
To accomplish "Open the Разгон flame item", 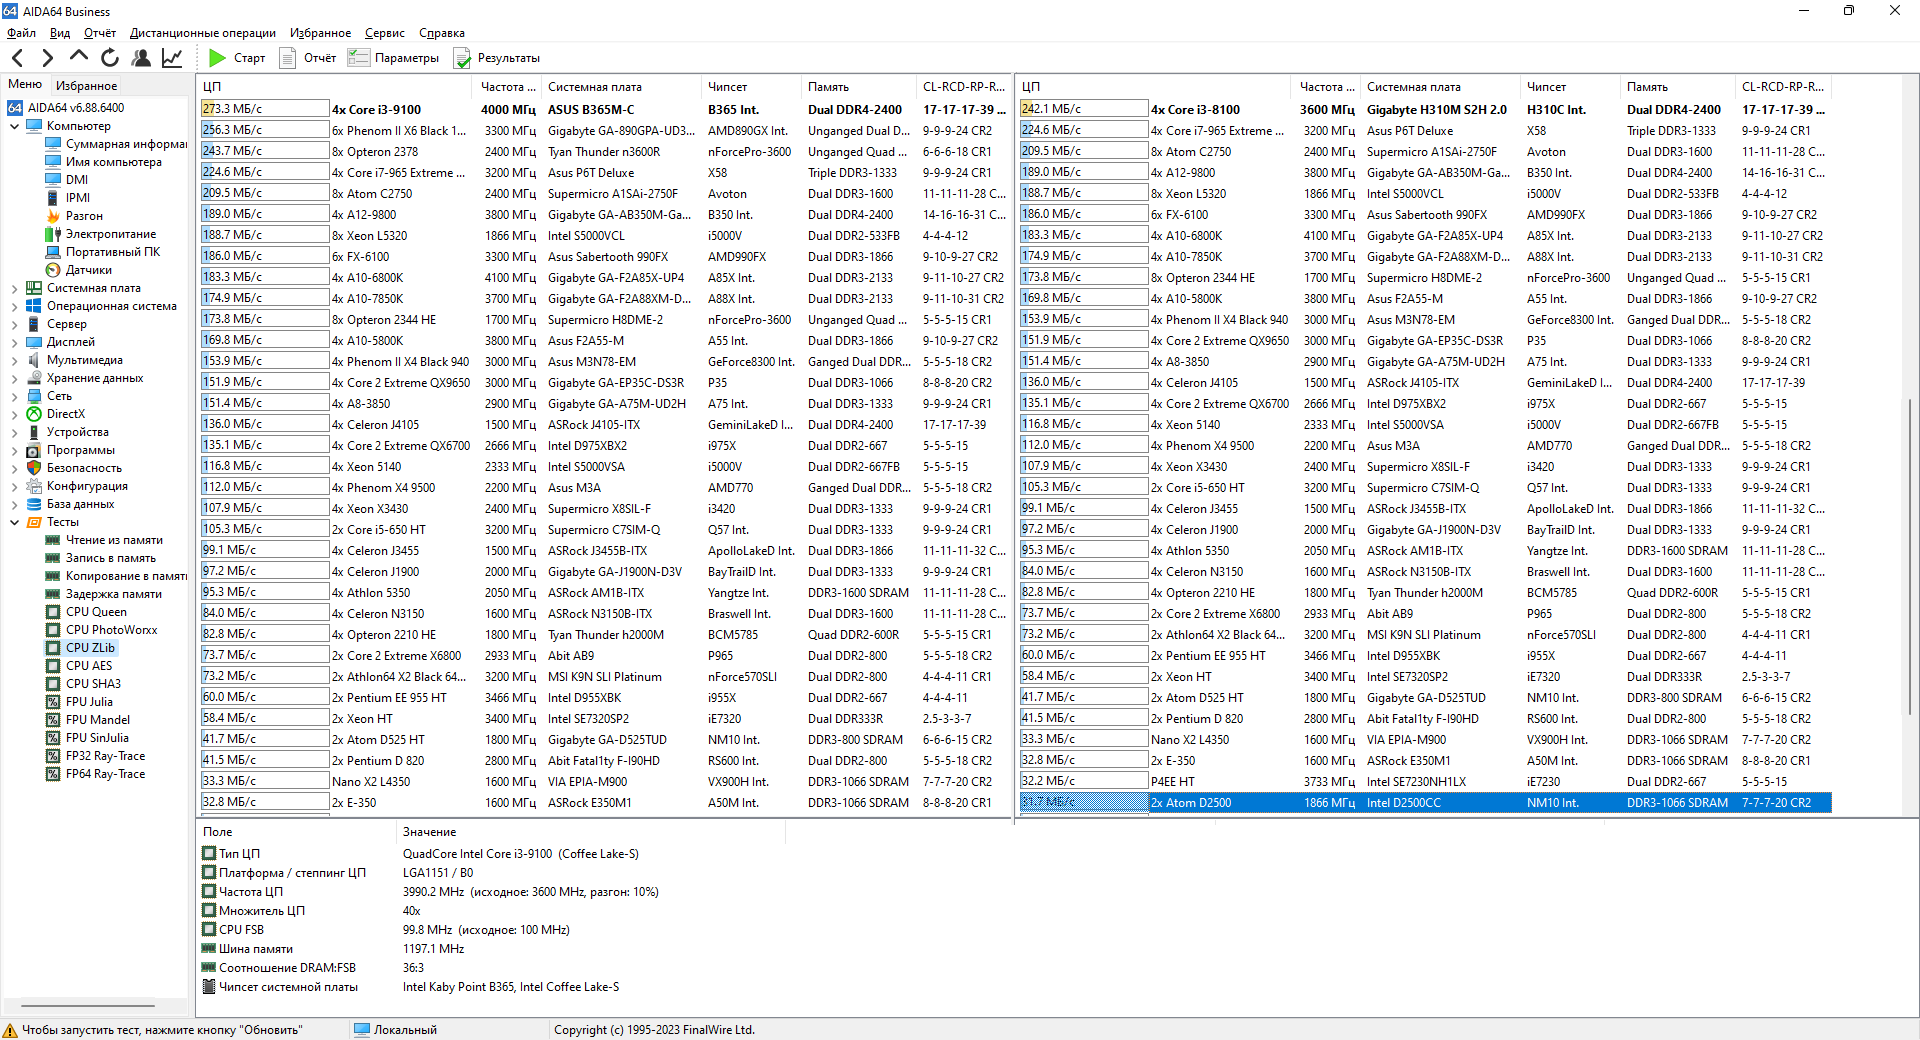I will point(75,216).
